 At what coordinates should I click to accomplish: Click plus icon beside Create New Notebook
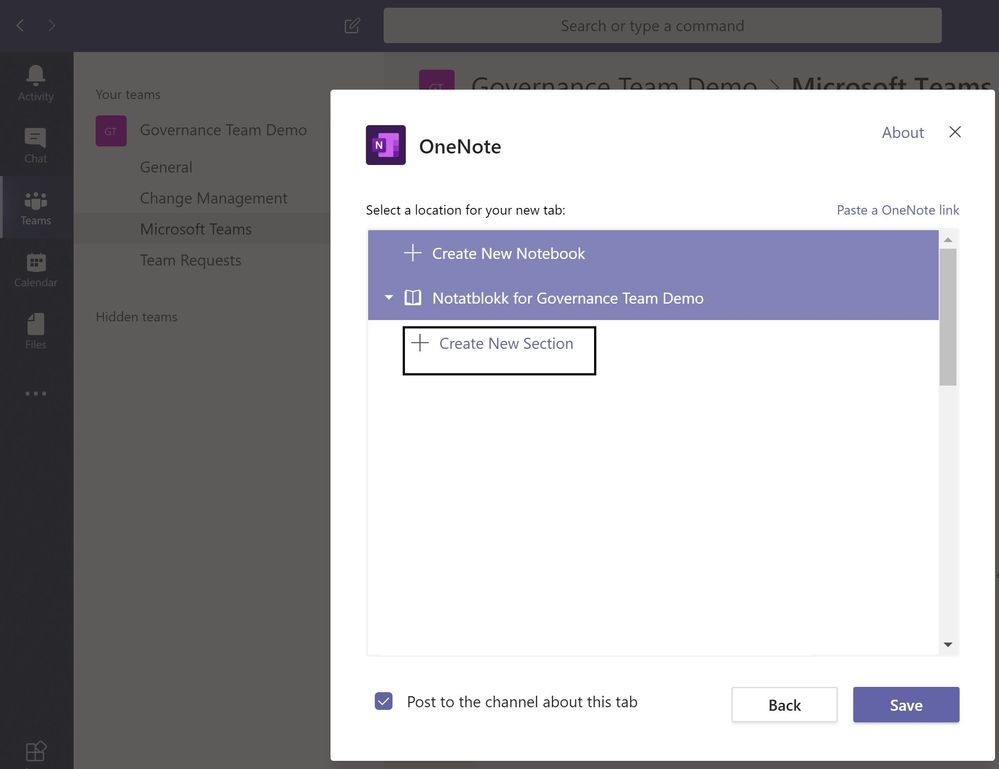coord(413,253)
